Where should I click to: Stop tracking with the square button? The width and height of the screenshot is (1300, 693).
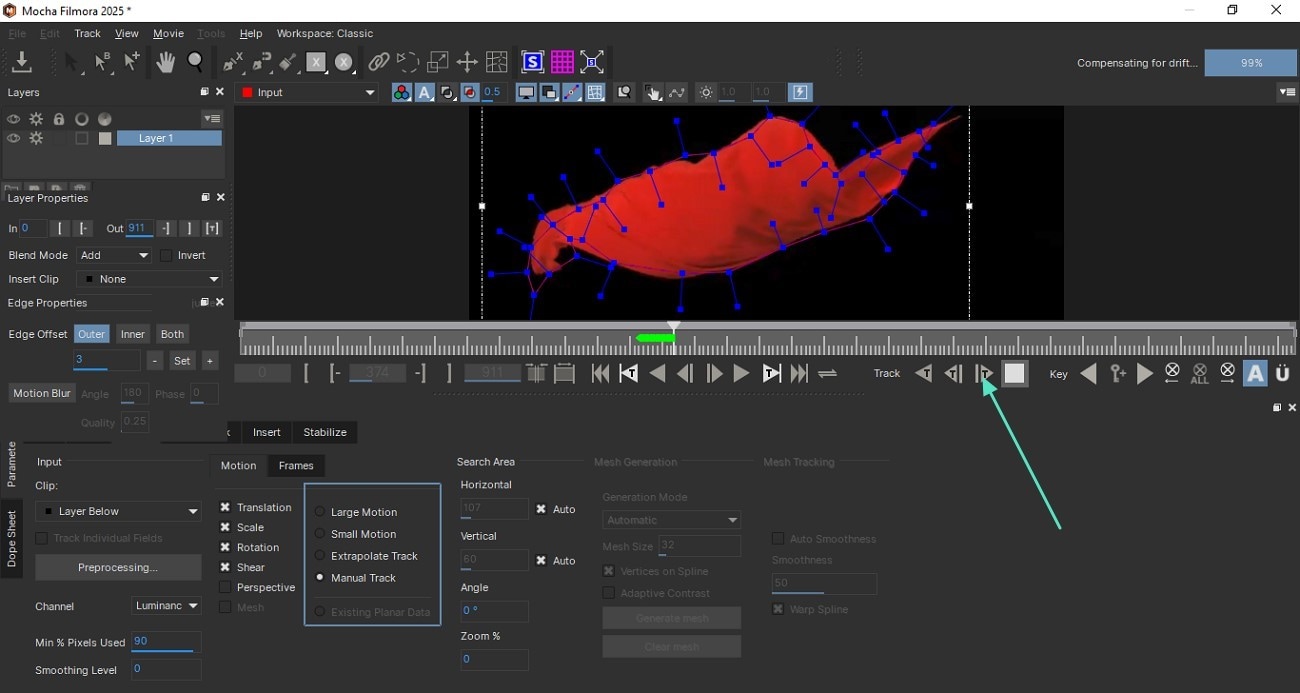[x=1015, y=374]
